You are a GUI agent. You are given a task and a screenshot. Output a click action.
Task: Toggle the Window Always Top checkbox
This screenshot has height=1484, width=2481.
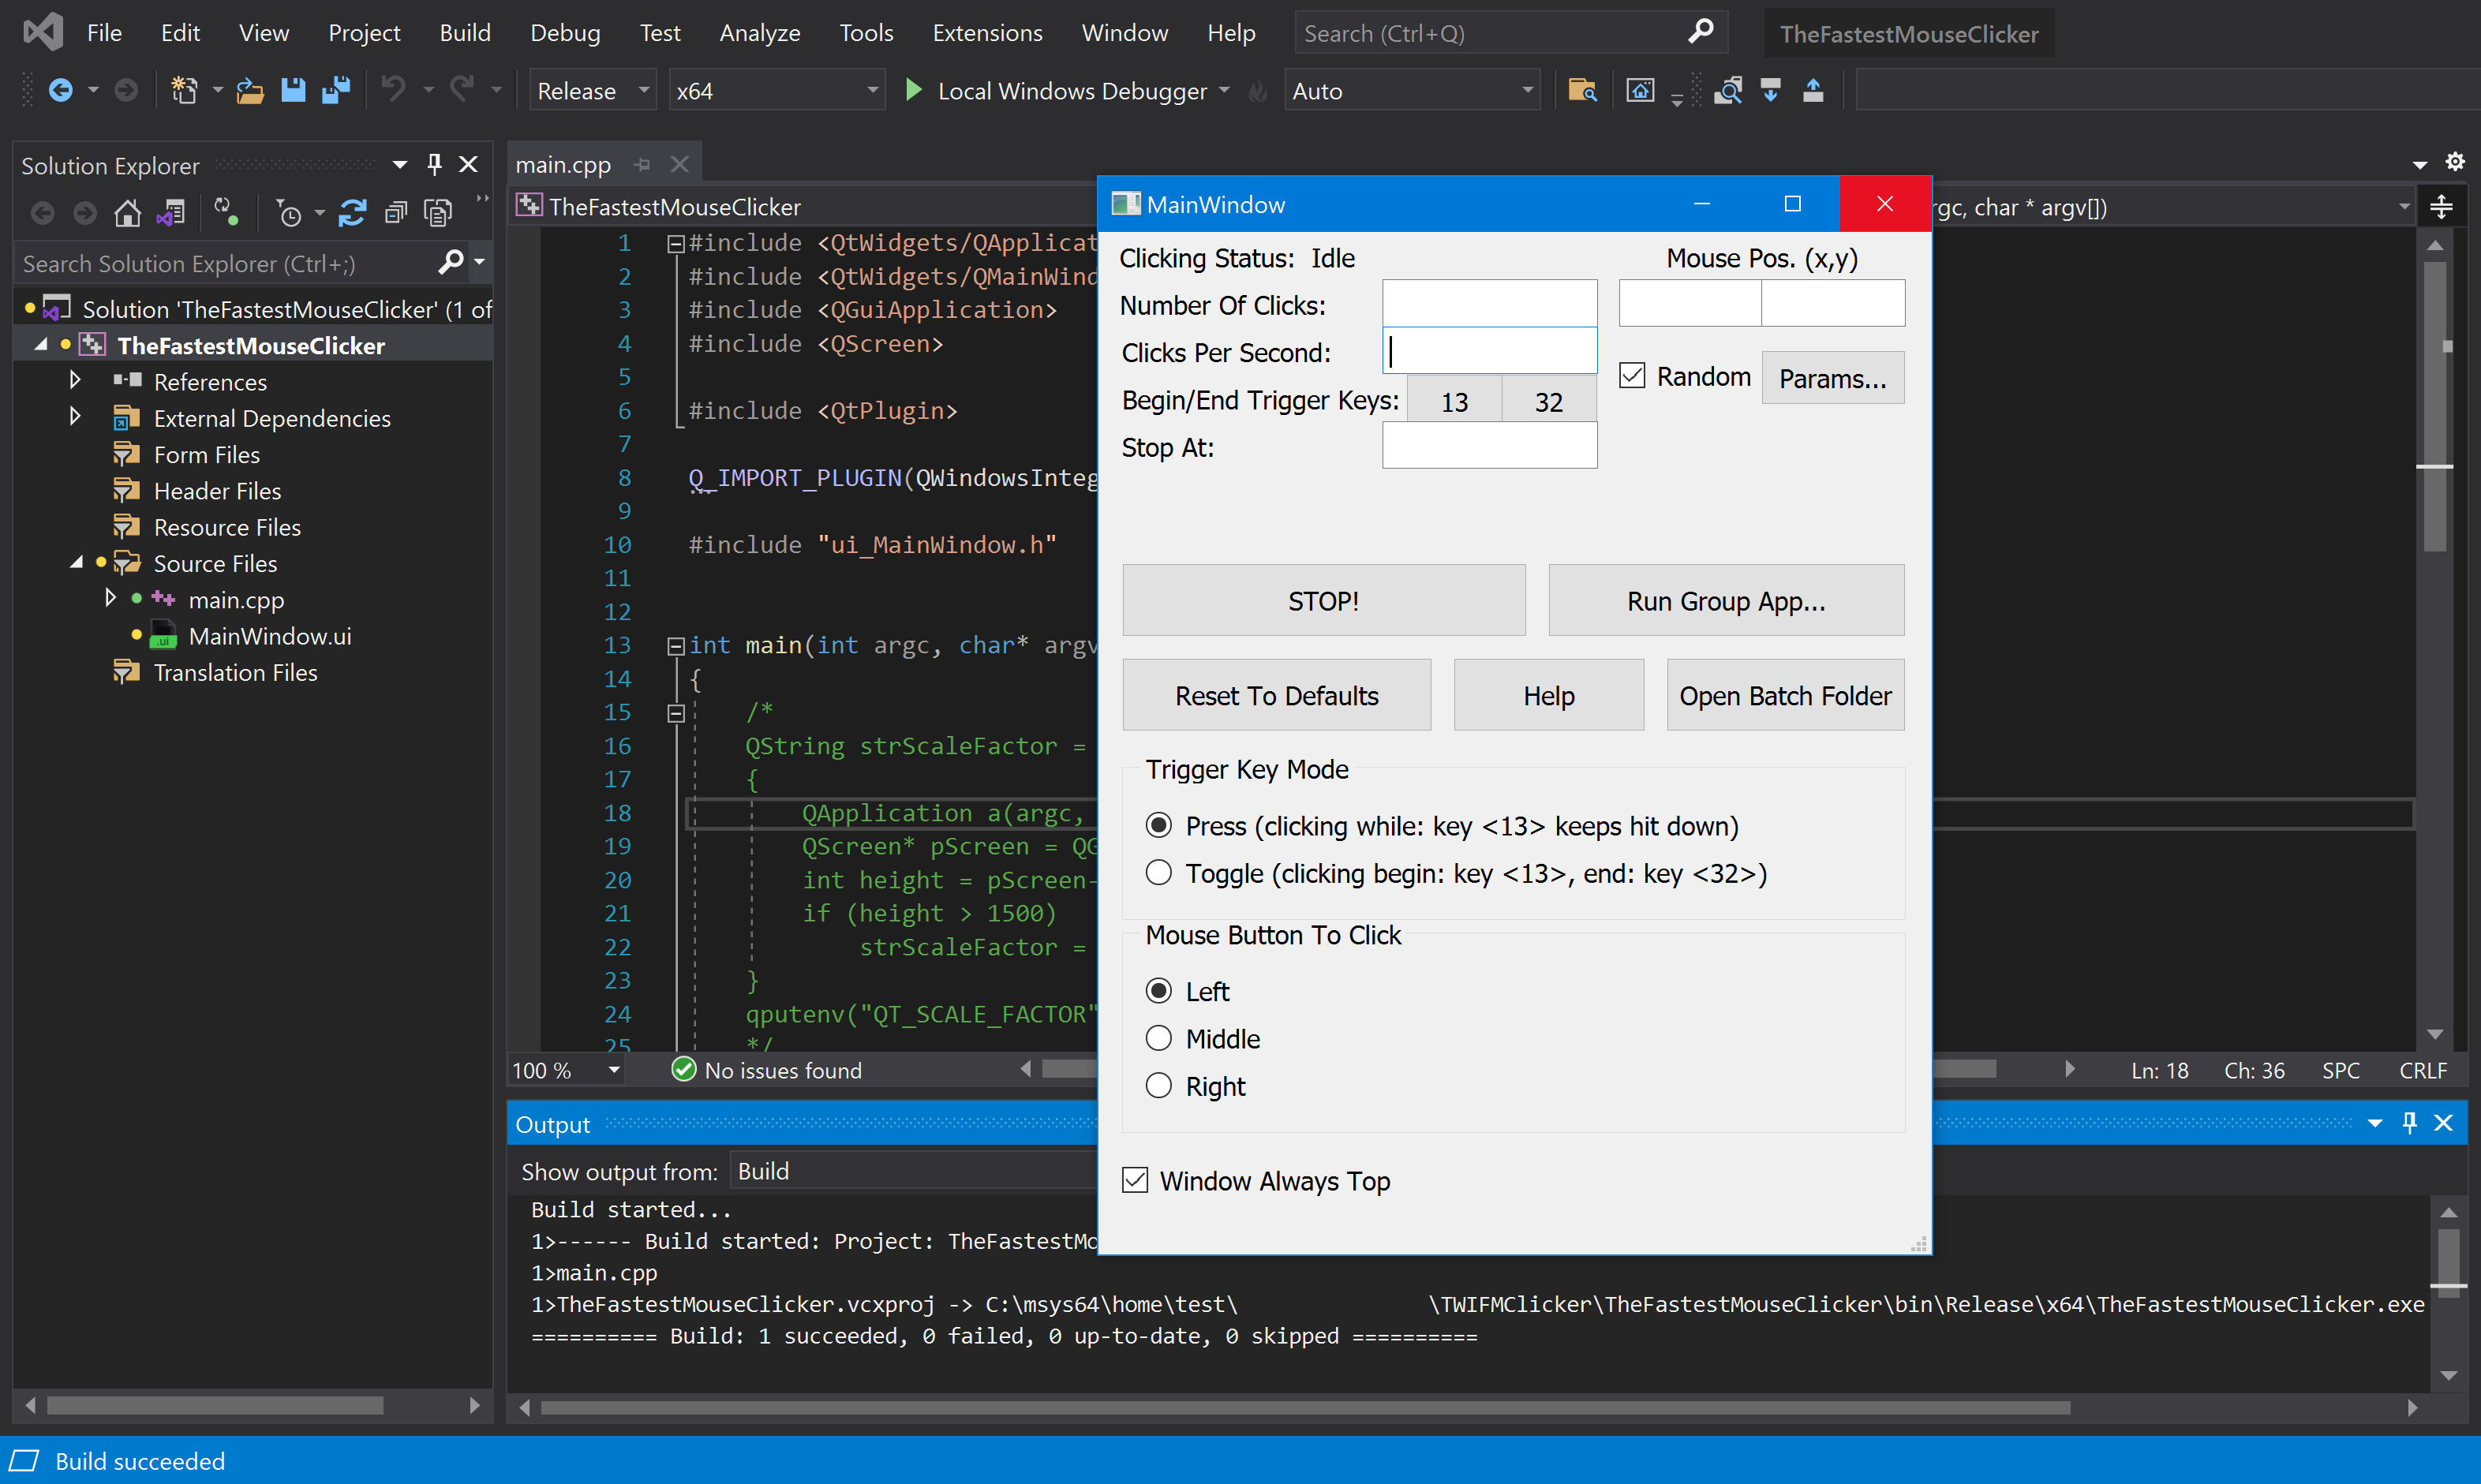click(1136, 1180)
